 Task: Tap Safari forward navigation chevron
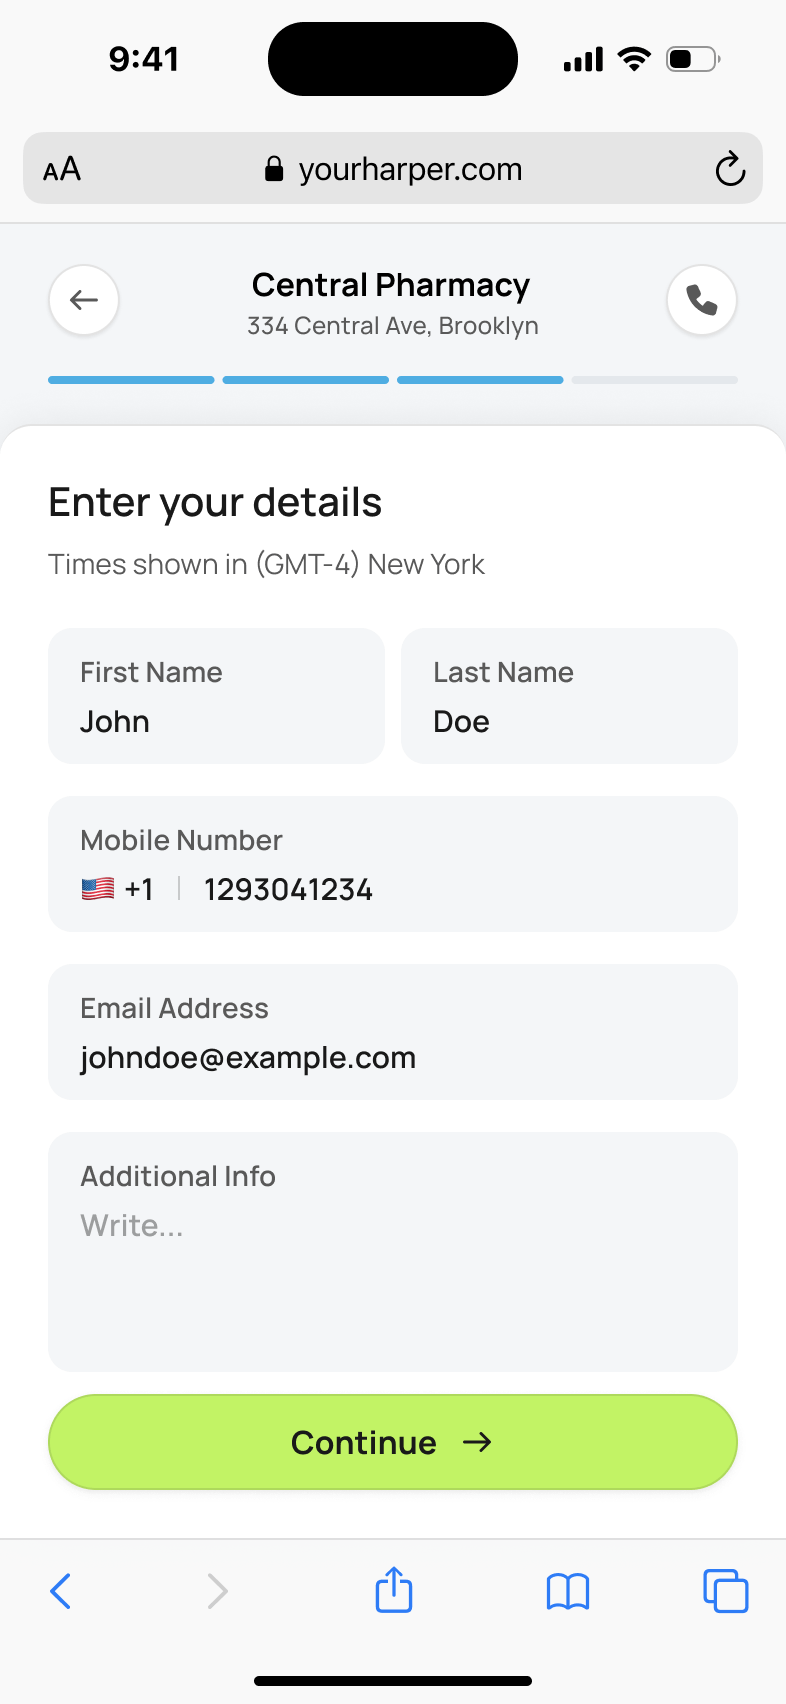click(217, 1591)
